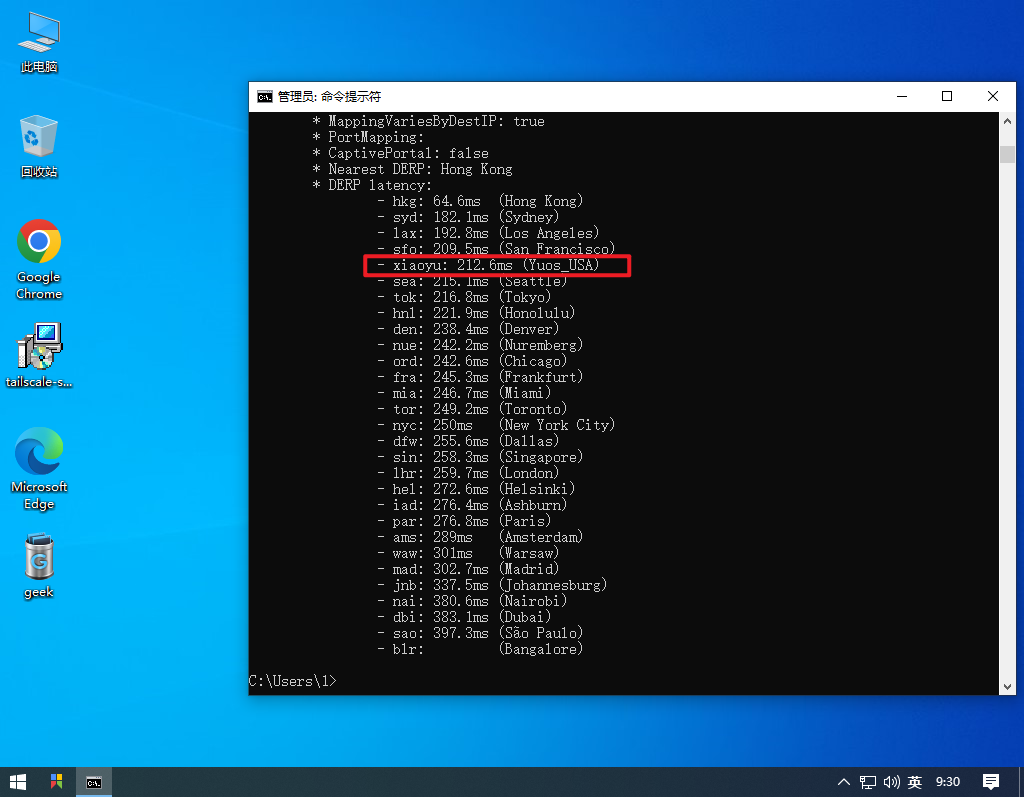
Task: Select the tailscale setup installer icon
Action: pos(39,355)
